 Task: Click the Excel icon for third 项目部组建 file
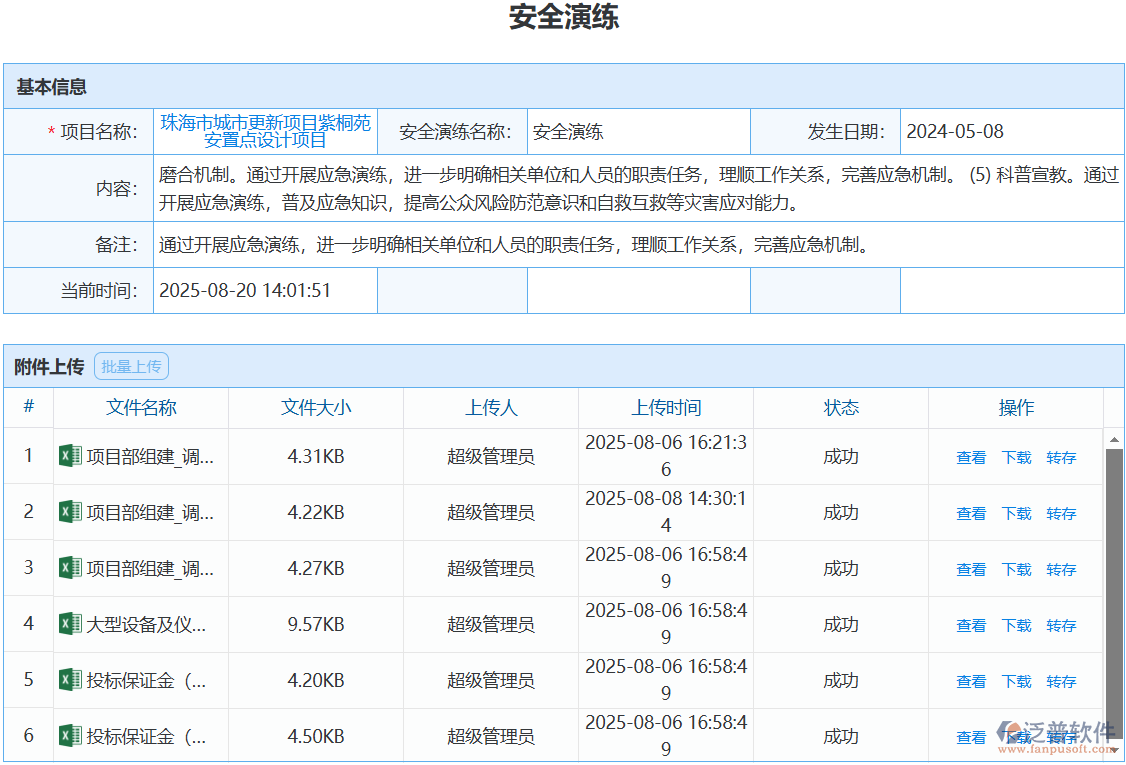tap(70, 568)
